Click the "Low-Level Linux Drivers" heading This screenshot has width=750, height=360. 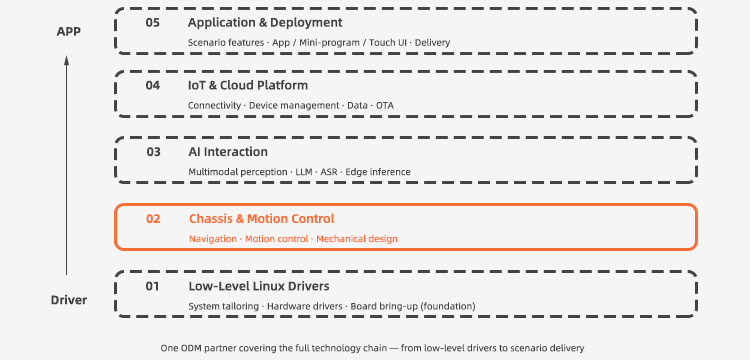tap(259, 286)
